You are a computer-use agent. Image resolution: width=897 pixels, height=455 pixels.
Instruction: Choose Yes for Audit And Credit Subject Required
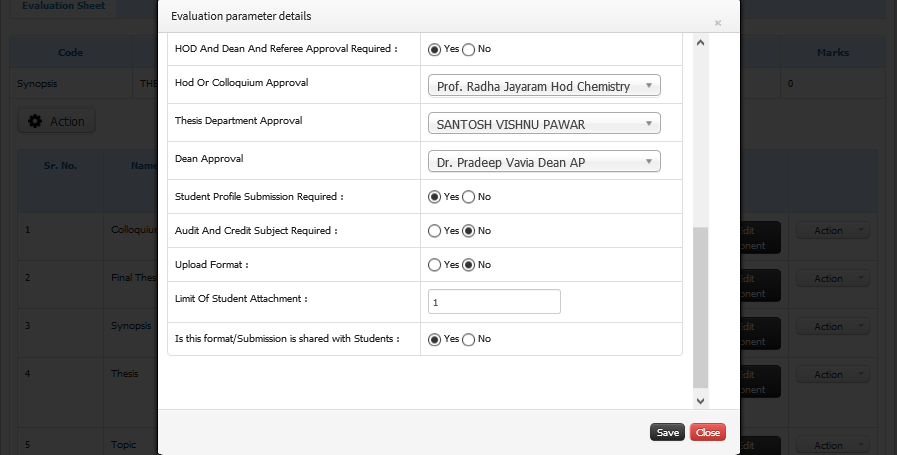(434, 231)
